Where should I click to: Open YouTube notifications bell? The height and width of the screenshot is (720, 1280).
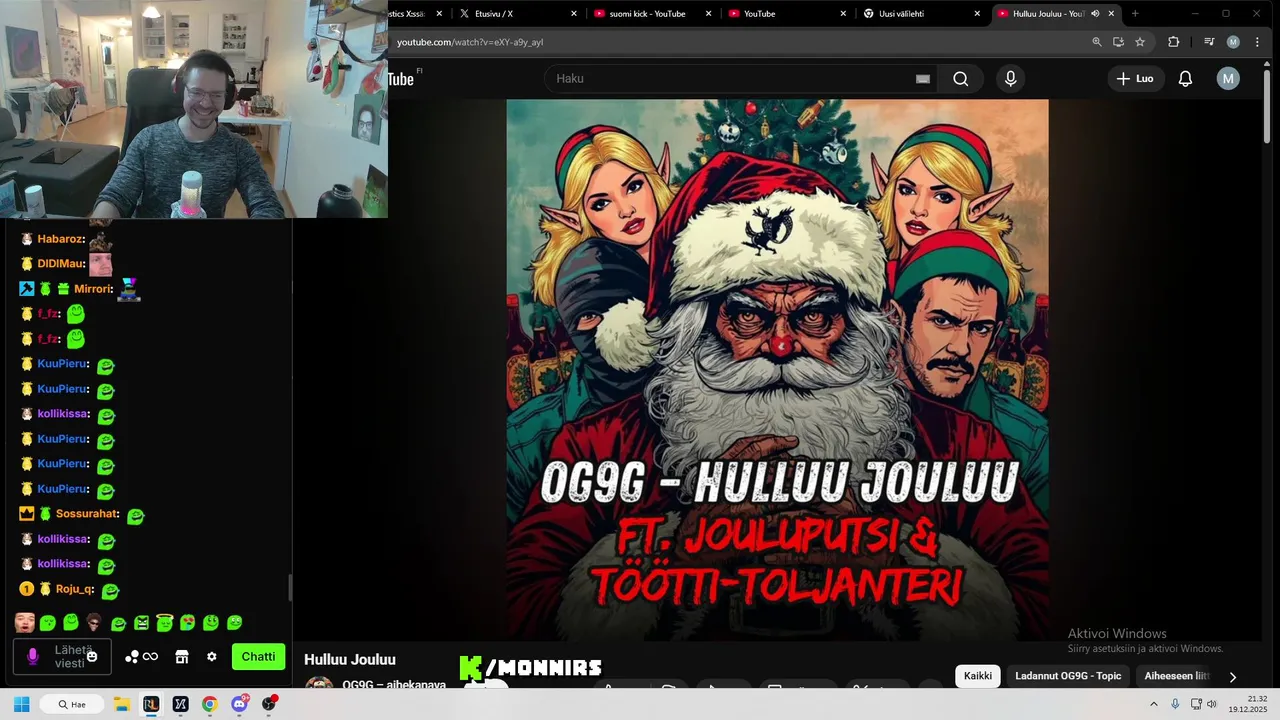click(1185, 79)
